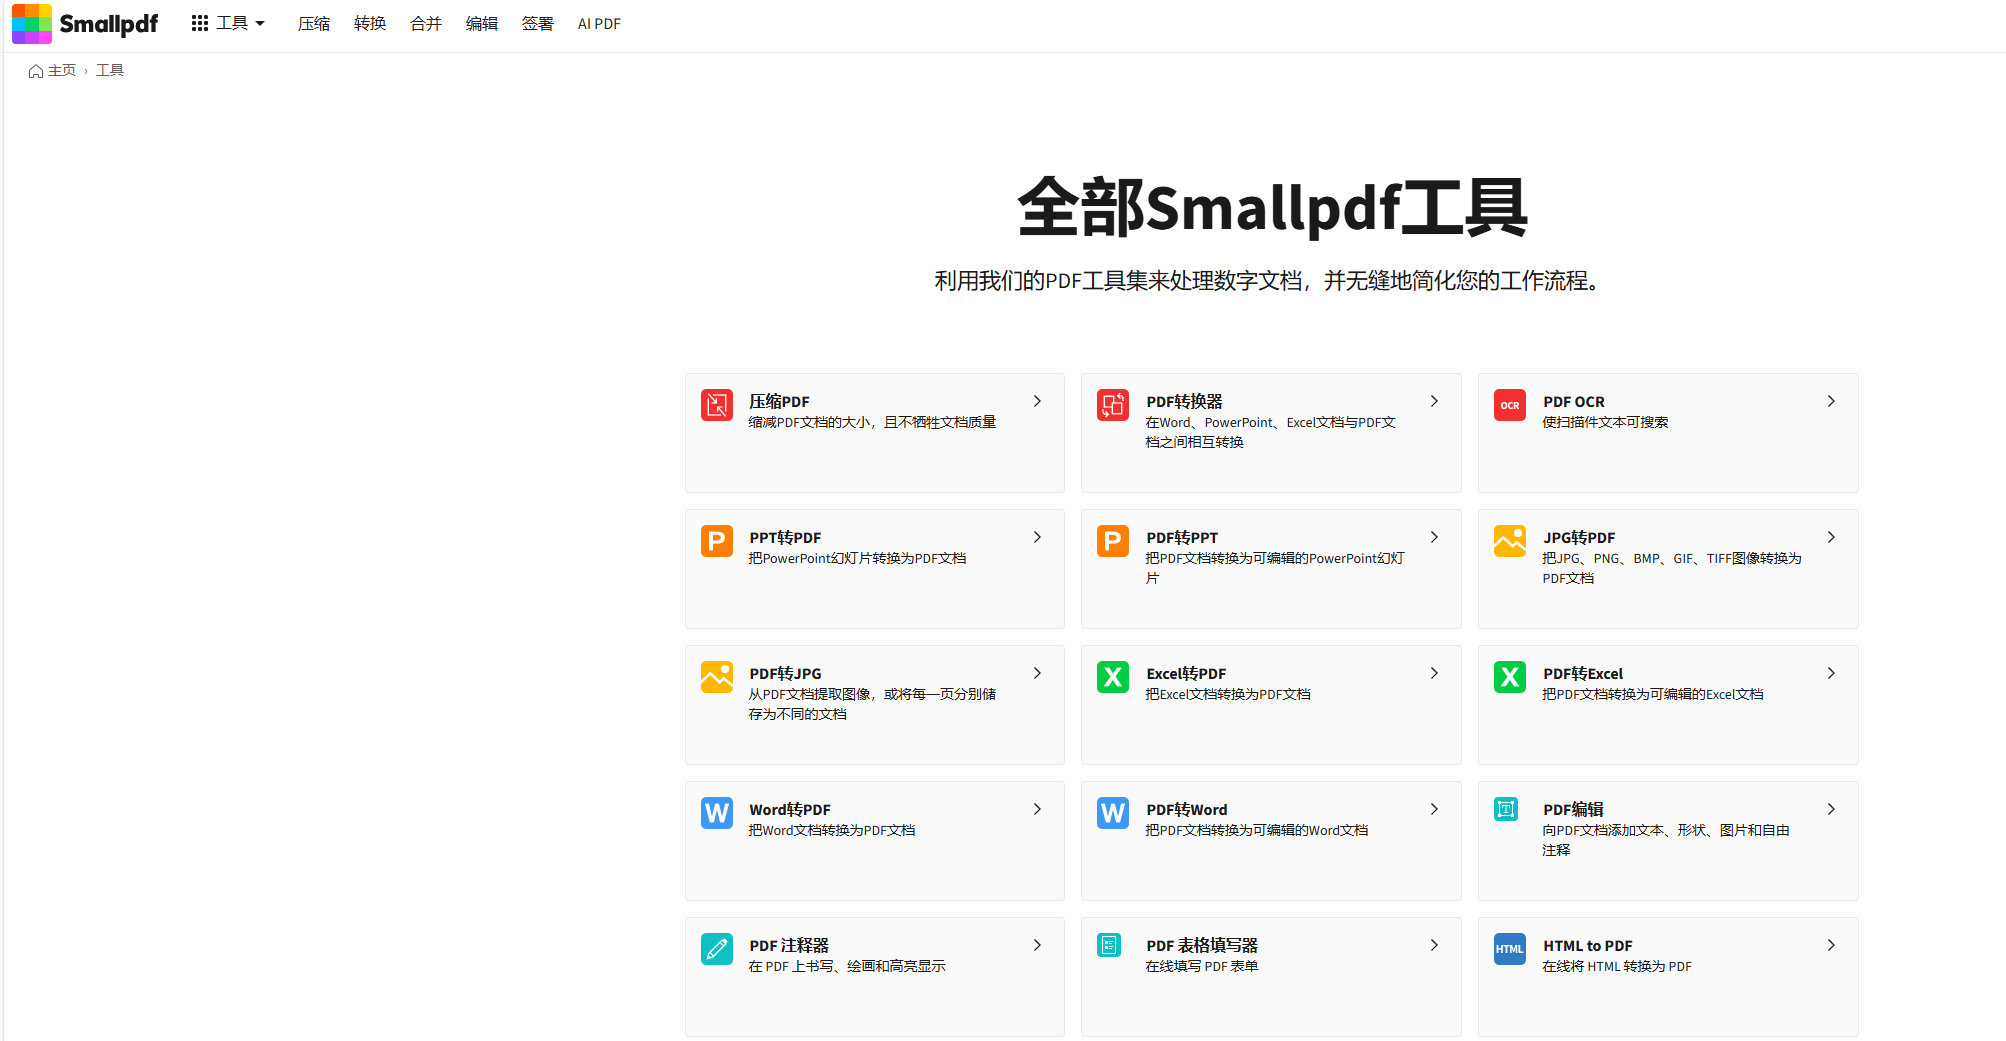This screenshot has width=2006, height=1041.
Task: Click the blue Word转PDF icon
Action: coord(716,813)
